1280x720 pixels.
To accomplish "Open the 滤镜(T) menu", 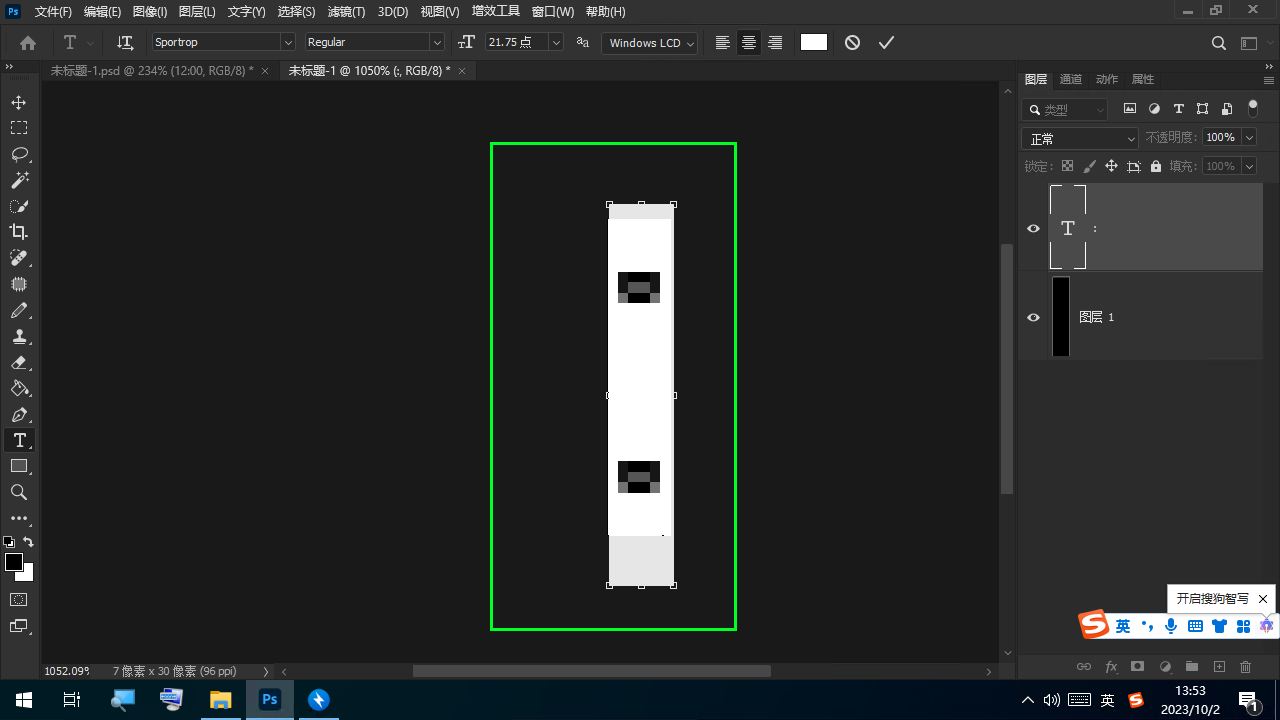I will pos(347,12).
